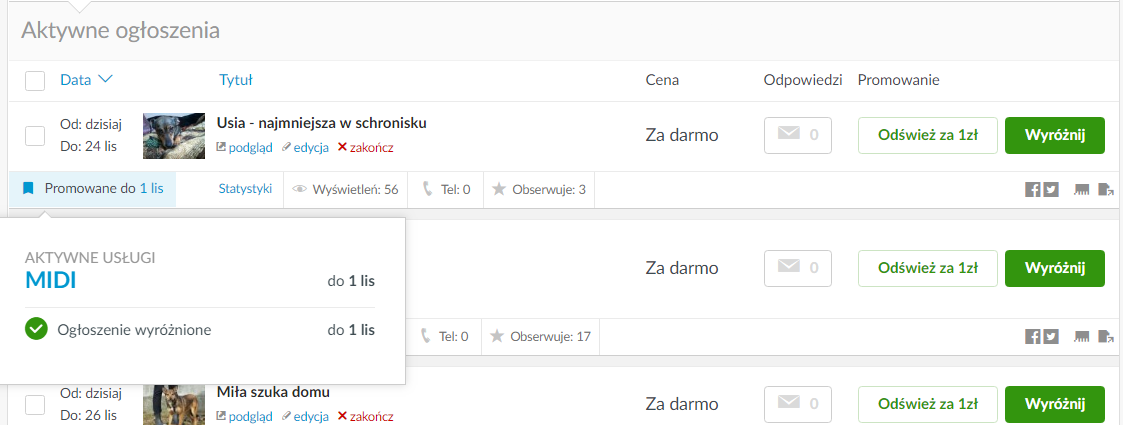Click the blue bookmark icon beside Promowane
Viewport: 1123px width, 425px height.
point(28,188)
